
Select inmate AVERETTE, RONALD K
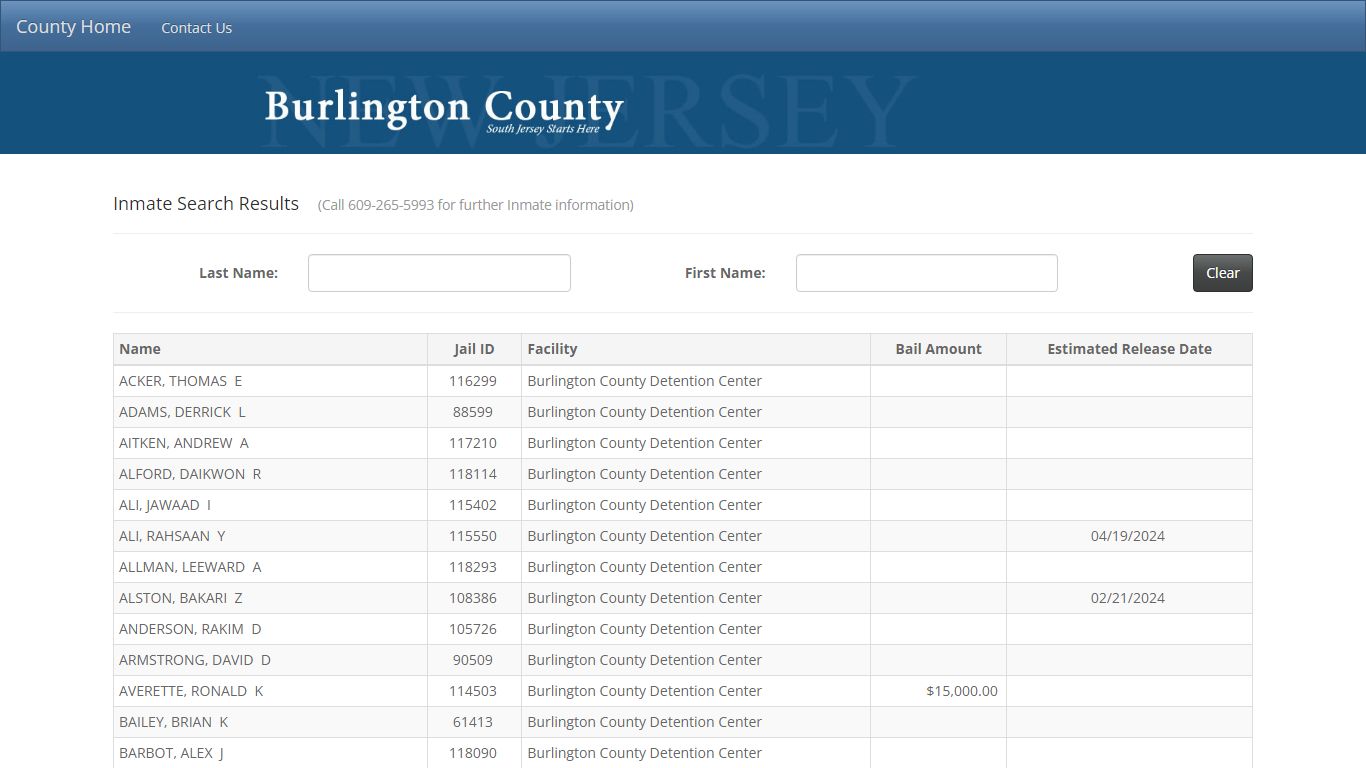[x=191, y=691]
